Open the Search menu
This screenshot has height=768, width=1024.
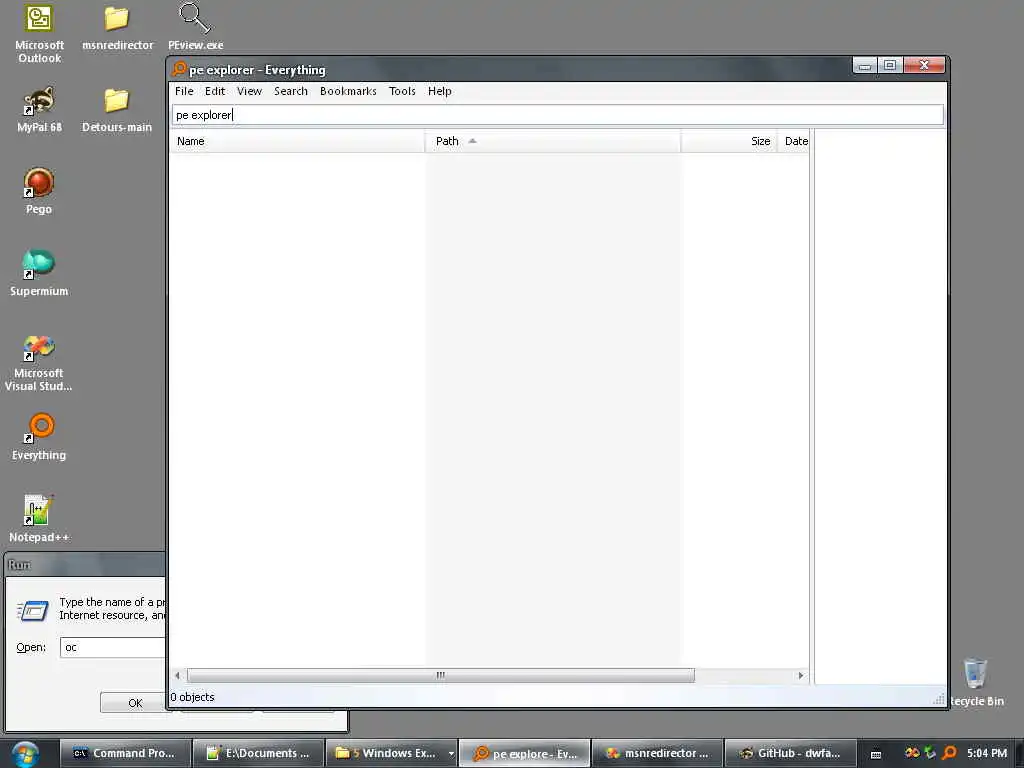(291, 91)
